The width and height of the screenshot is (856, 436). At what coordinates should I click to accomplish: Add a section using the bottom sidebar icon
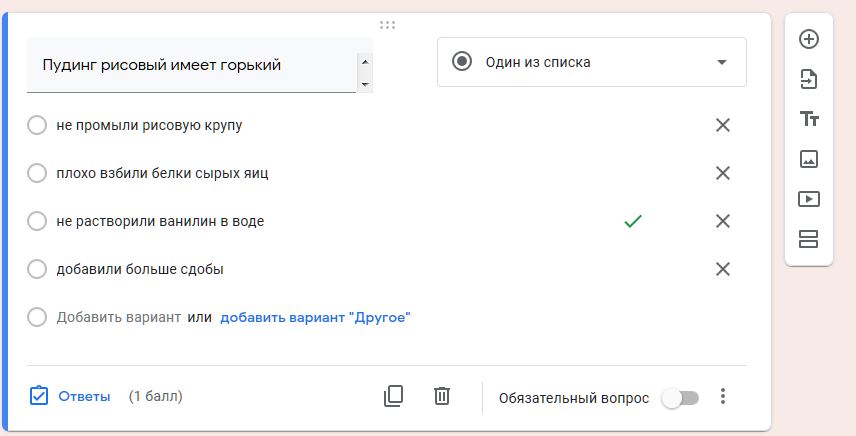point(809,239)
